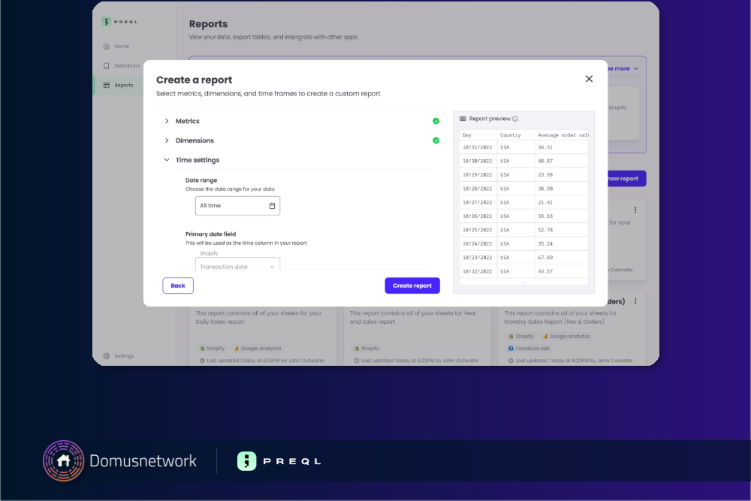Screen dimensions: 751x501
Task: Select the 10/28/2022 date cell
Action: click(x=477, y=189)
